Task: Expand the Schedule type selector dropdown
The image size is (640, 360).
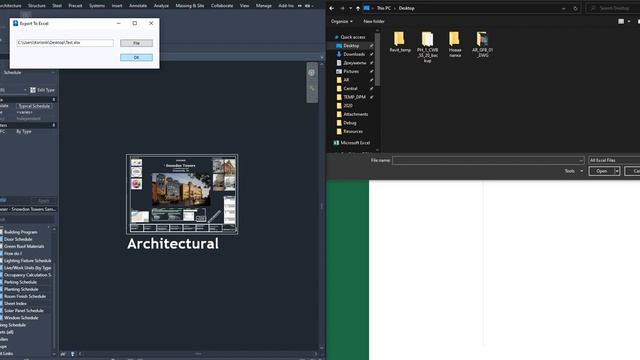Action: (53, 73)
